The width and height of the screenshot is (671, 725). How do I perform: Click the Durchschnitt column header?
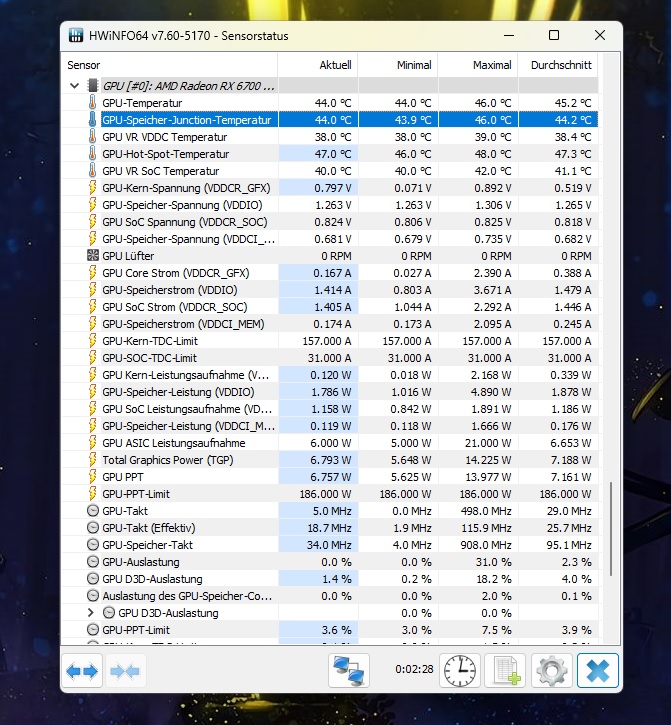[559, 65]
